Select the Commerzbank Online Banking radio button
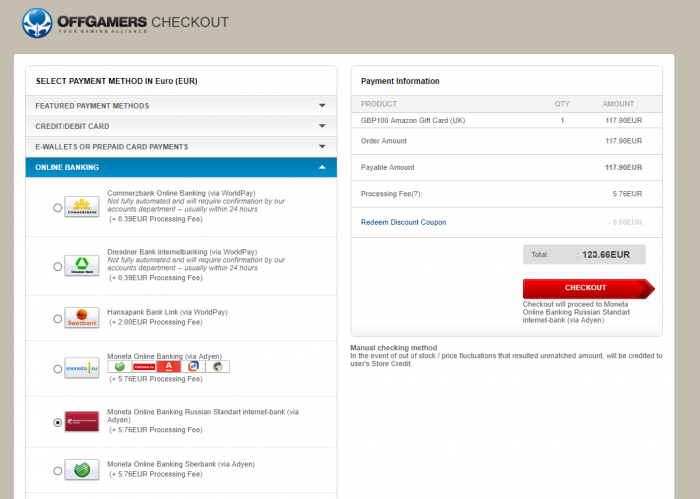This screenshot has height=499, width=700. pos(57,208)
